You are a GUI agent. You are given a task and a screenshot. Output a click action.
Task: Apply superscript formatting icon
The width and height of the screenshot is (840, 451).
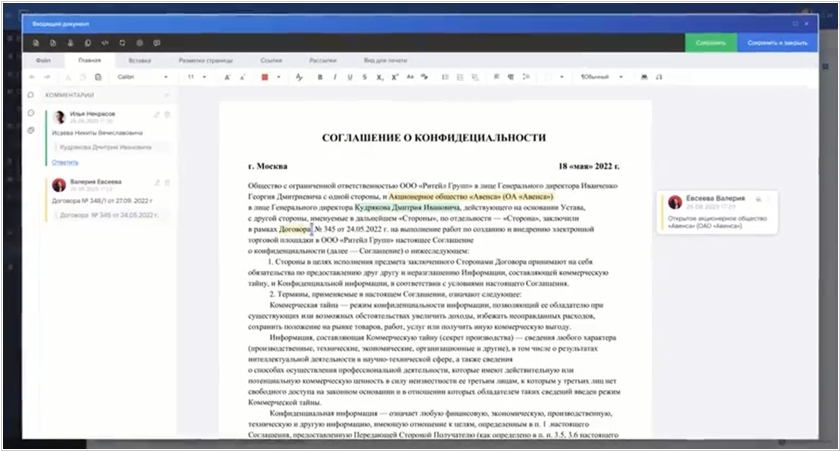(x=395, y=77)
